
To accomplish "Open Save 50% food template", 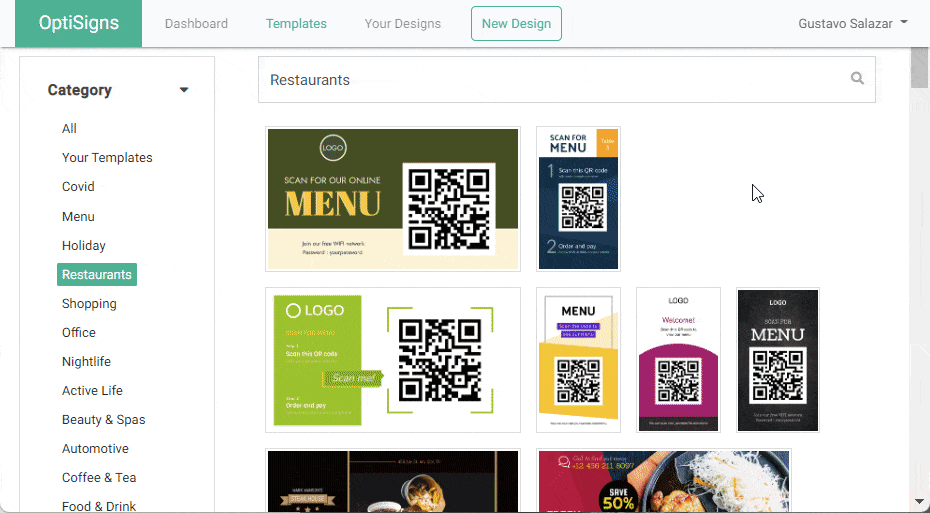I will tap(664, 481).
